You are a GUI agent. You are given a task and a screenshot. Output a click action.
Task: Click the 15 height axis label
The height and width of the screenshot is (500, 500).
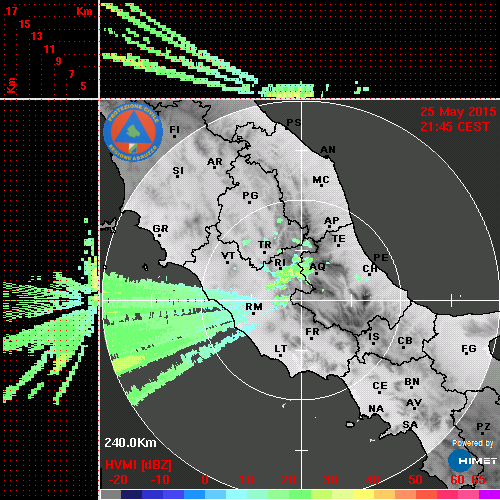point(24,24)
